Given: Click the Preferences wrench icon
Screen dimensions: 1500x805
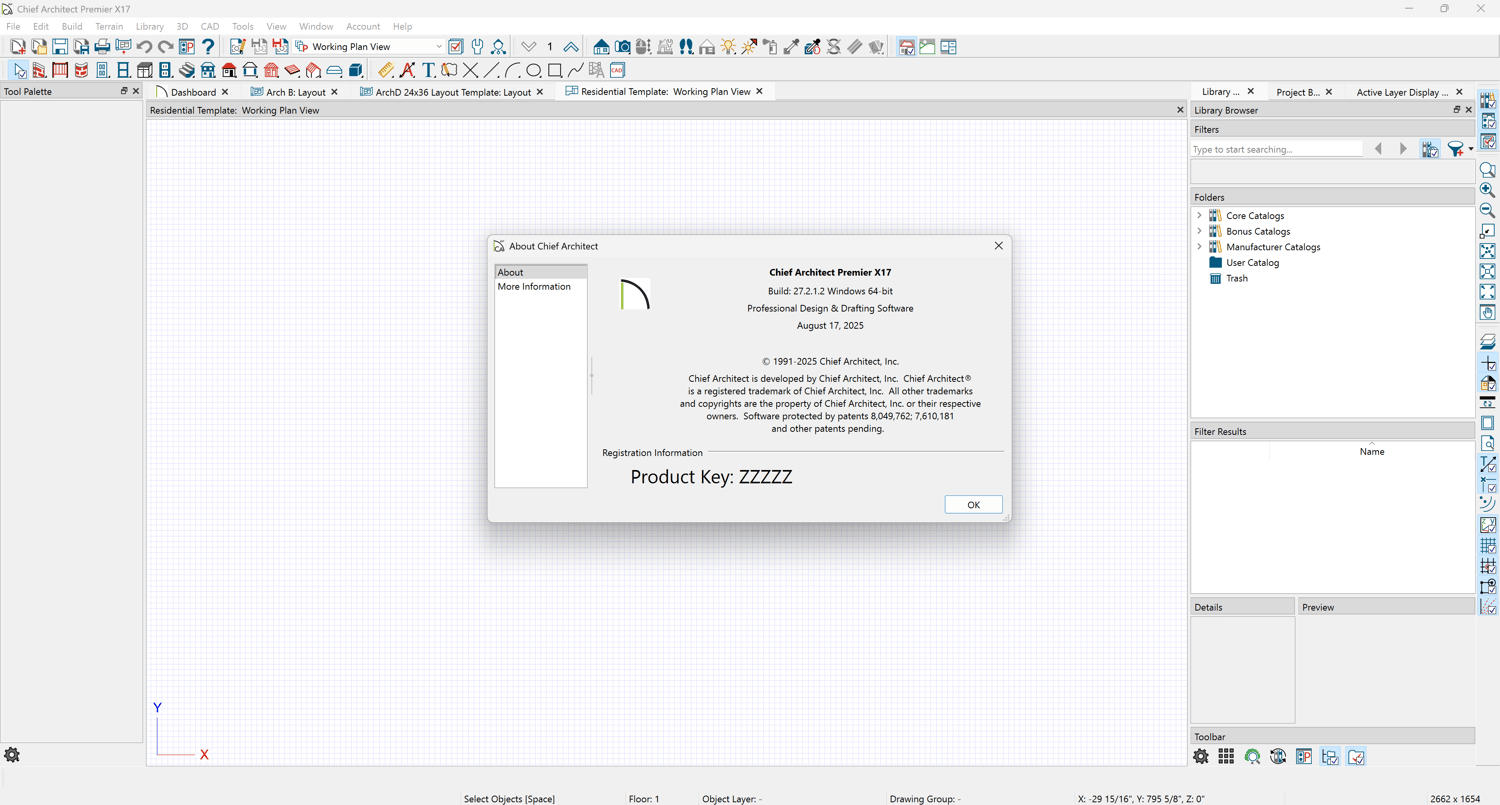Looking at the screenshot, I should click(x=477, y=47).
